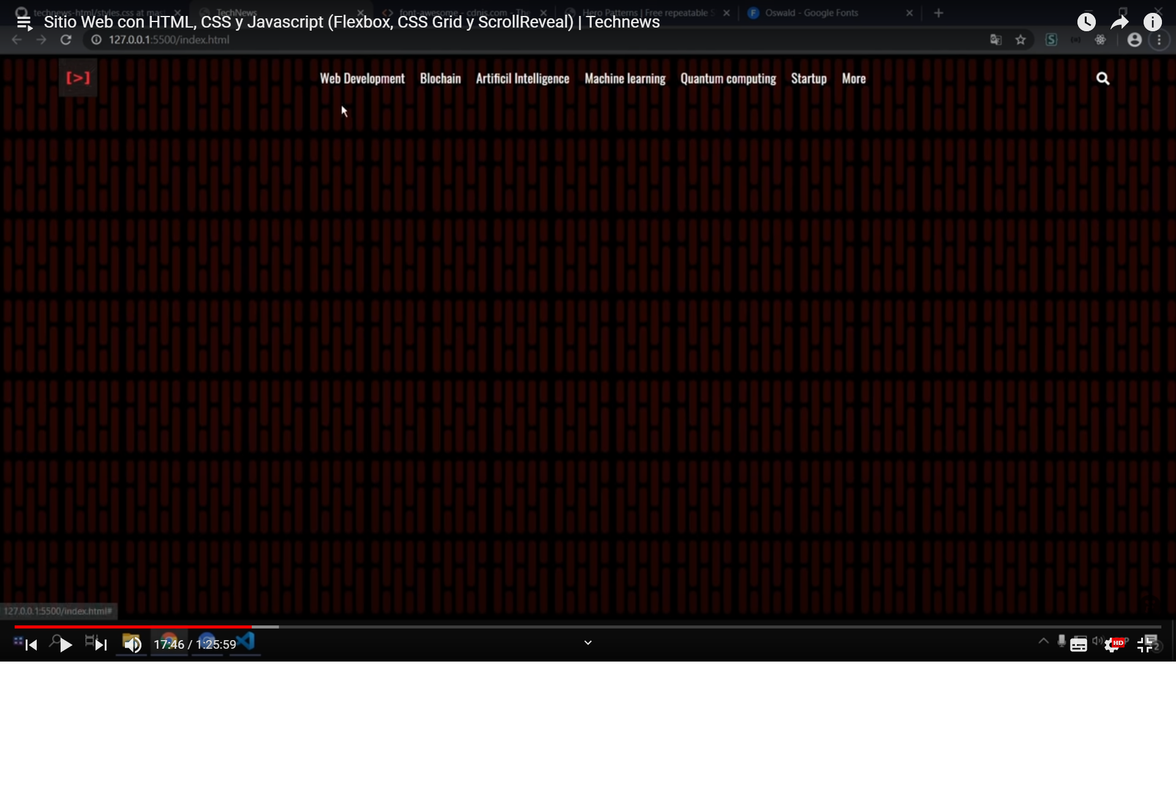
Task: Exit fullscreen mode
Action: coord(1145,645)
